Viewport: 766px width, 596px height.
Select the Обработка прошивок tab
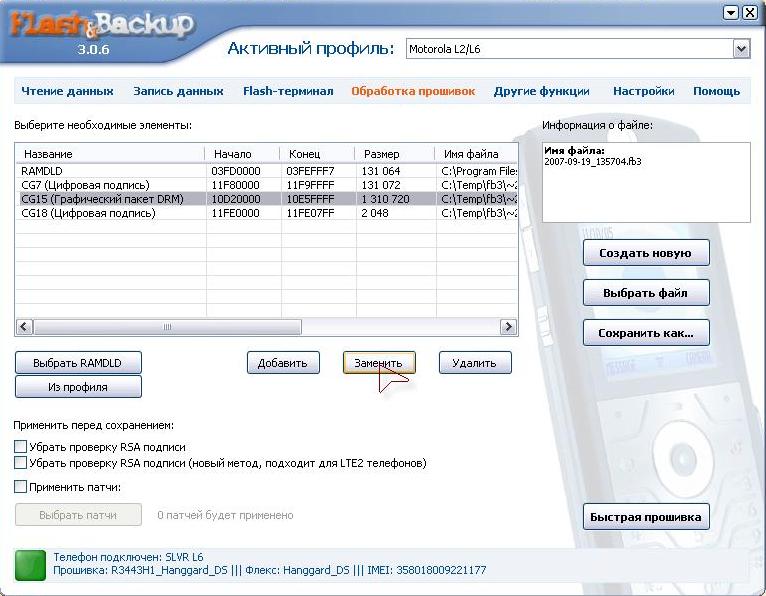[413, 91]
